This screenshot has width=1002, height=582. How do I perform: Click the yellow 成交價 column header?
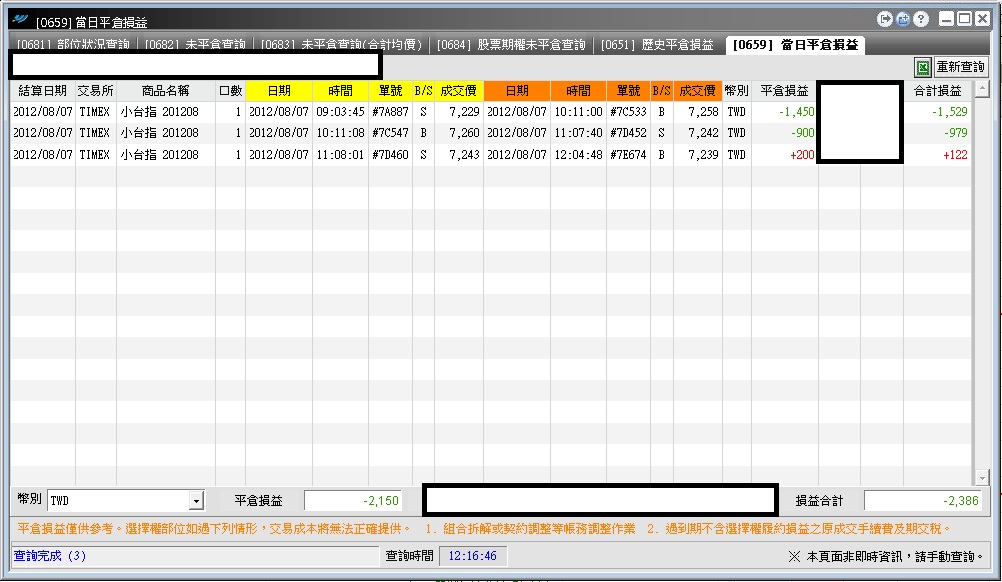click(459, 91)
